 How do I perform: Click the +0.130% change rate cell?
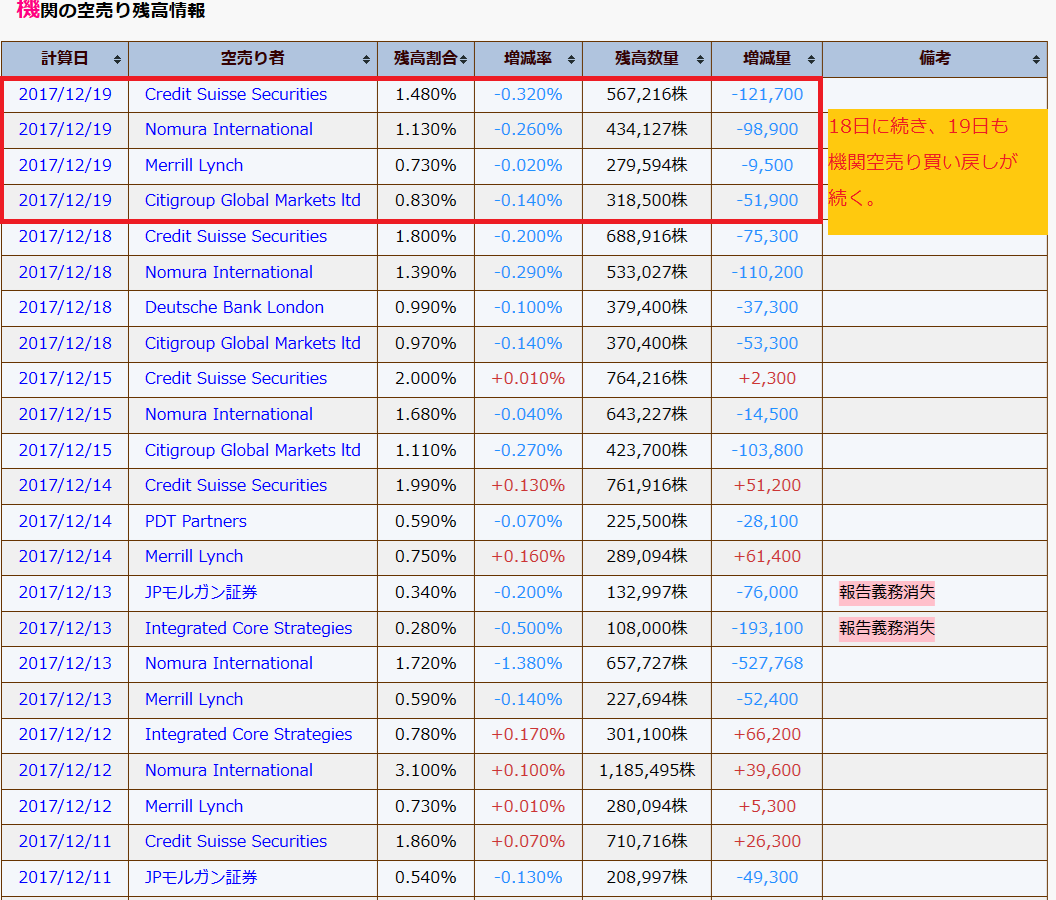pos(529,486)
